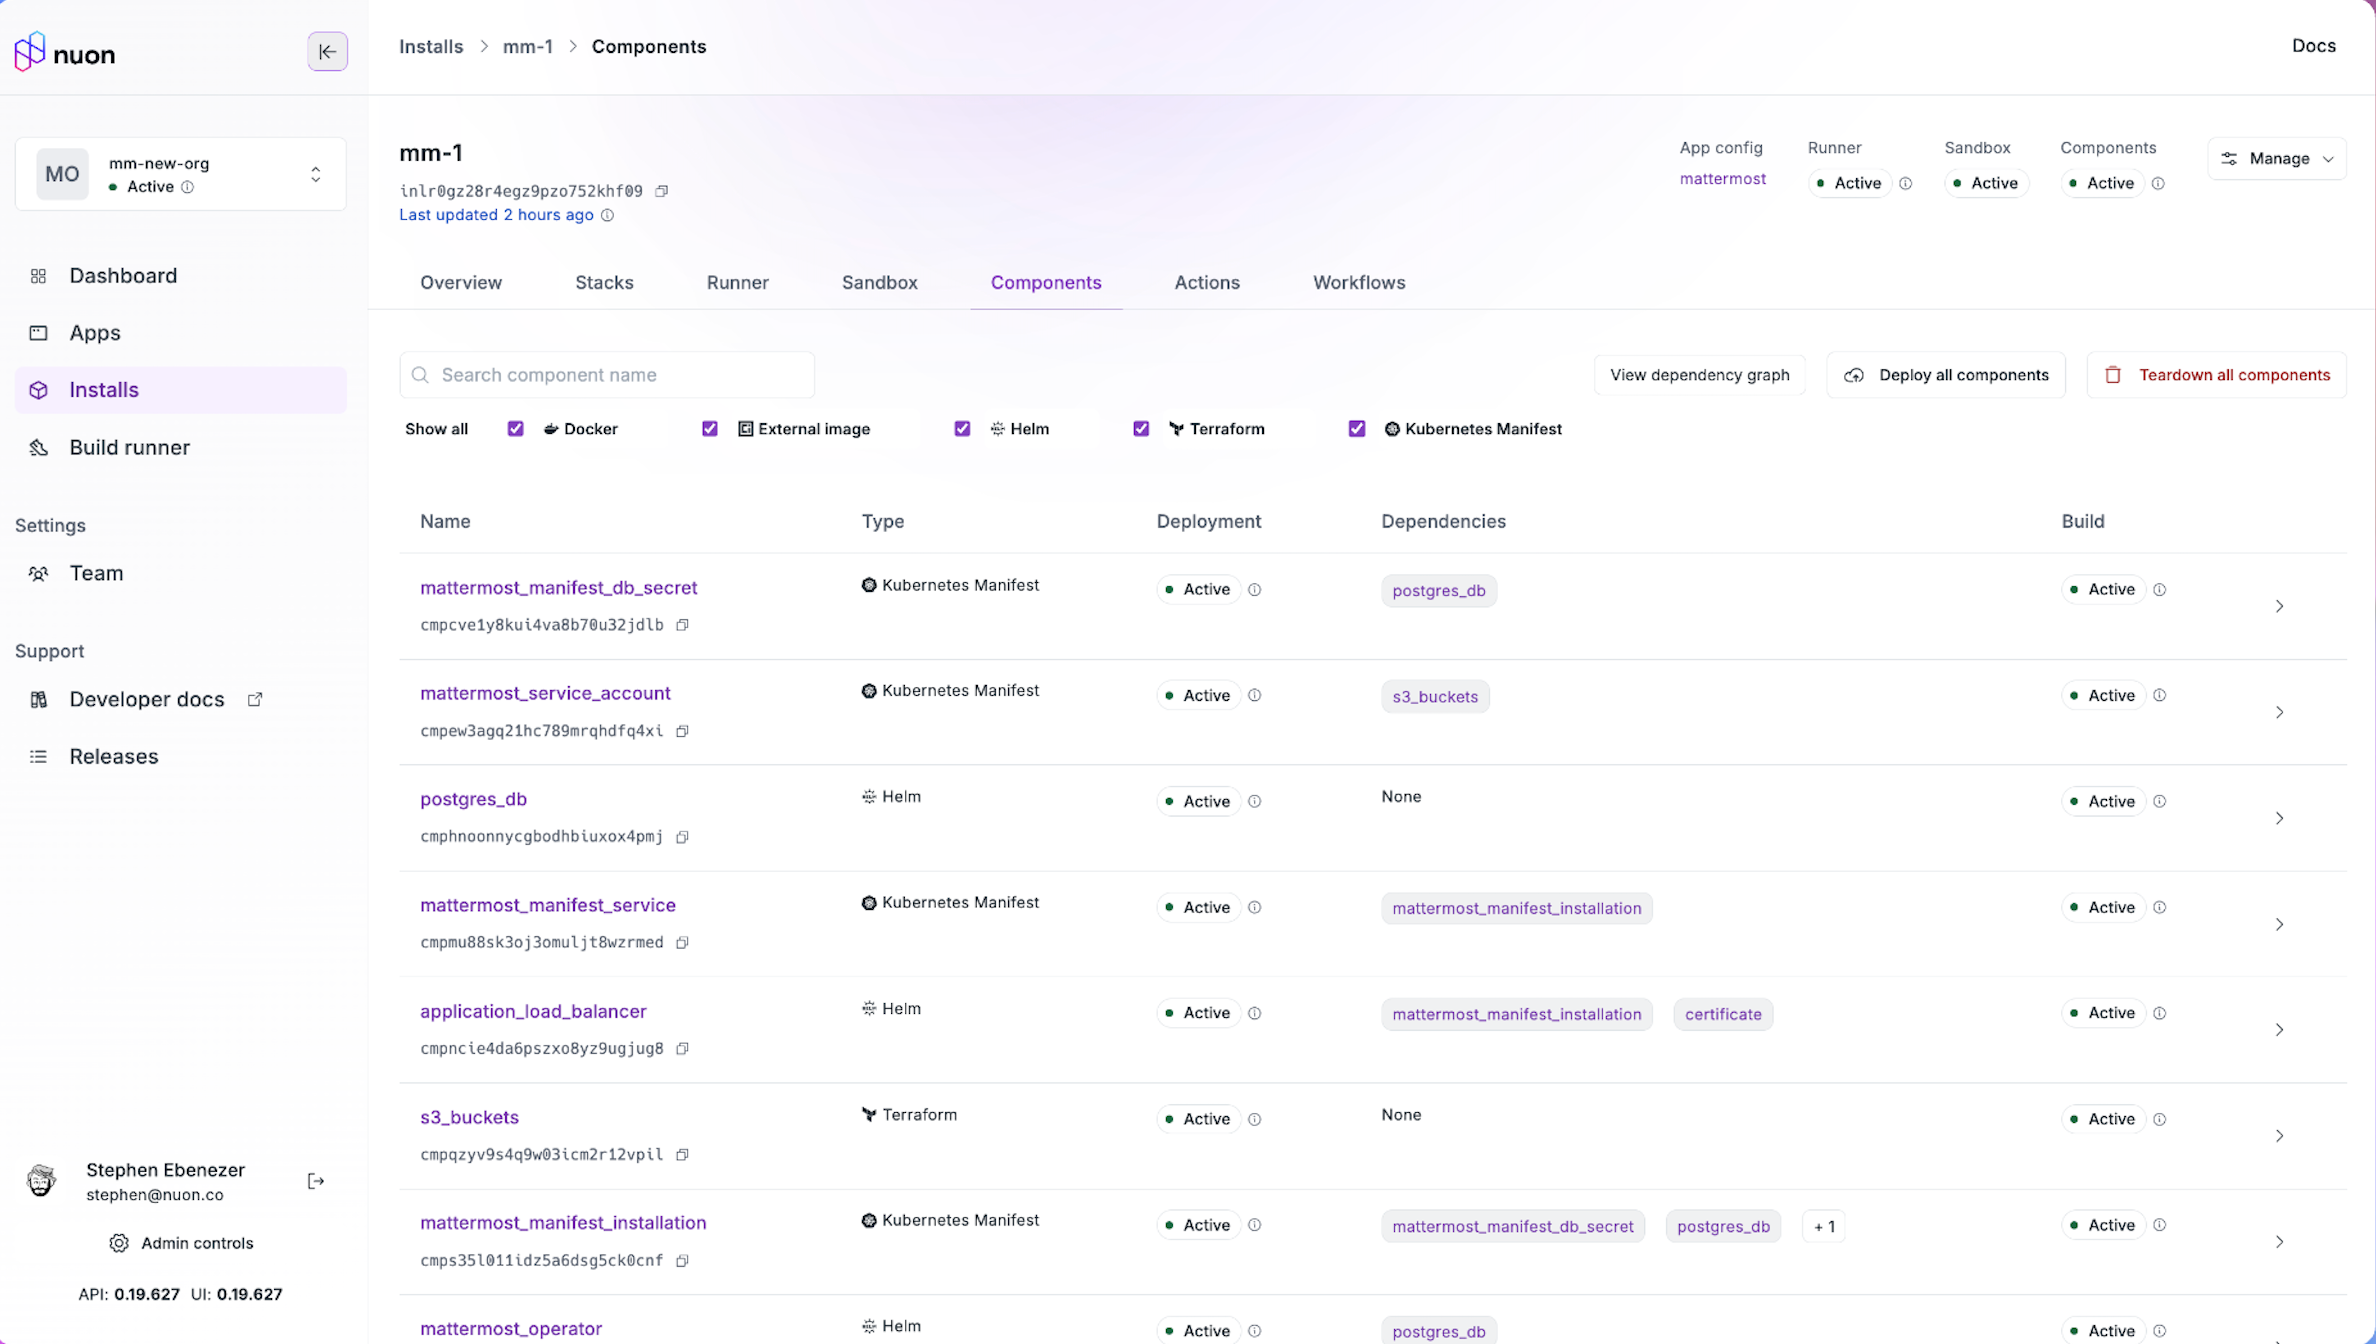Show last updated info icon
The width and height of the screenshot is (2376, 1344).
(607, 215)
